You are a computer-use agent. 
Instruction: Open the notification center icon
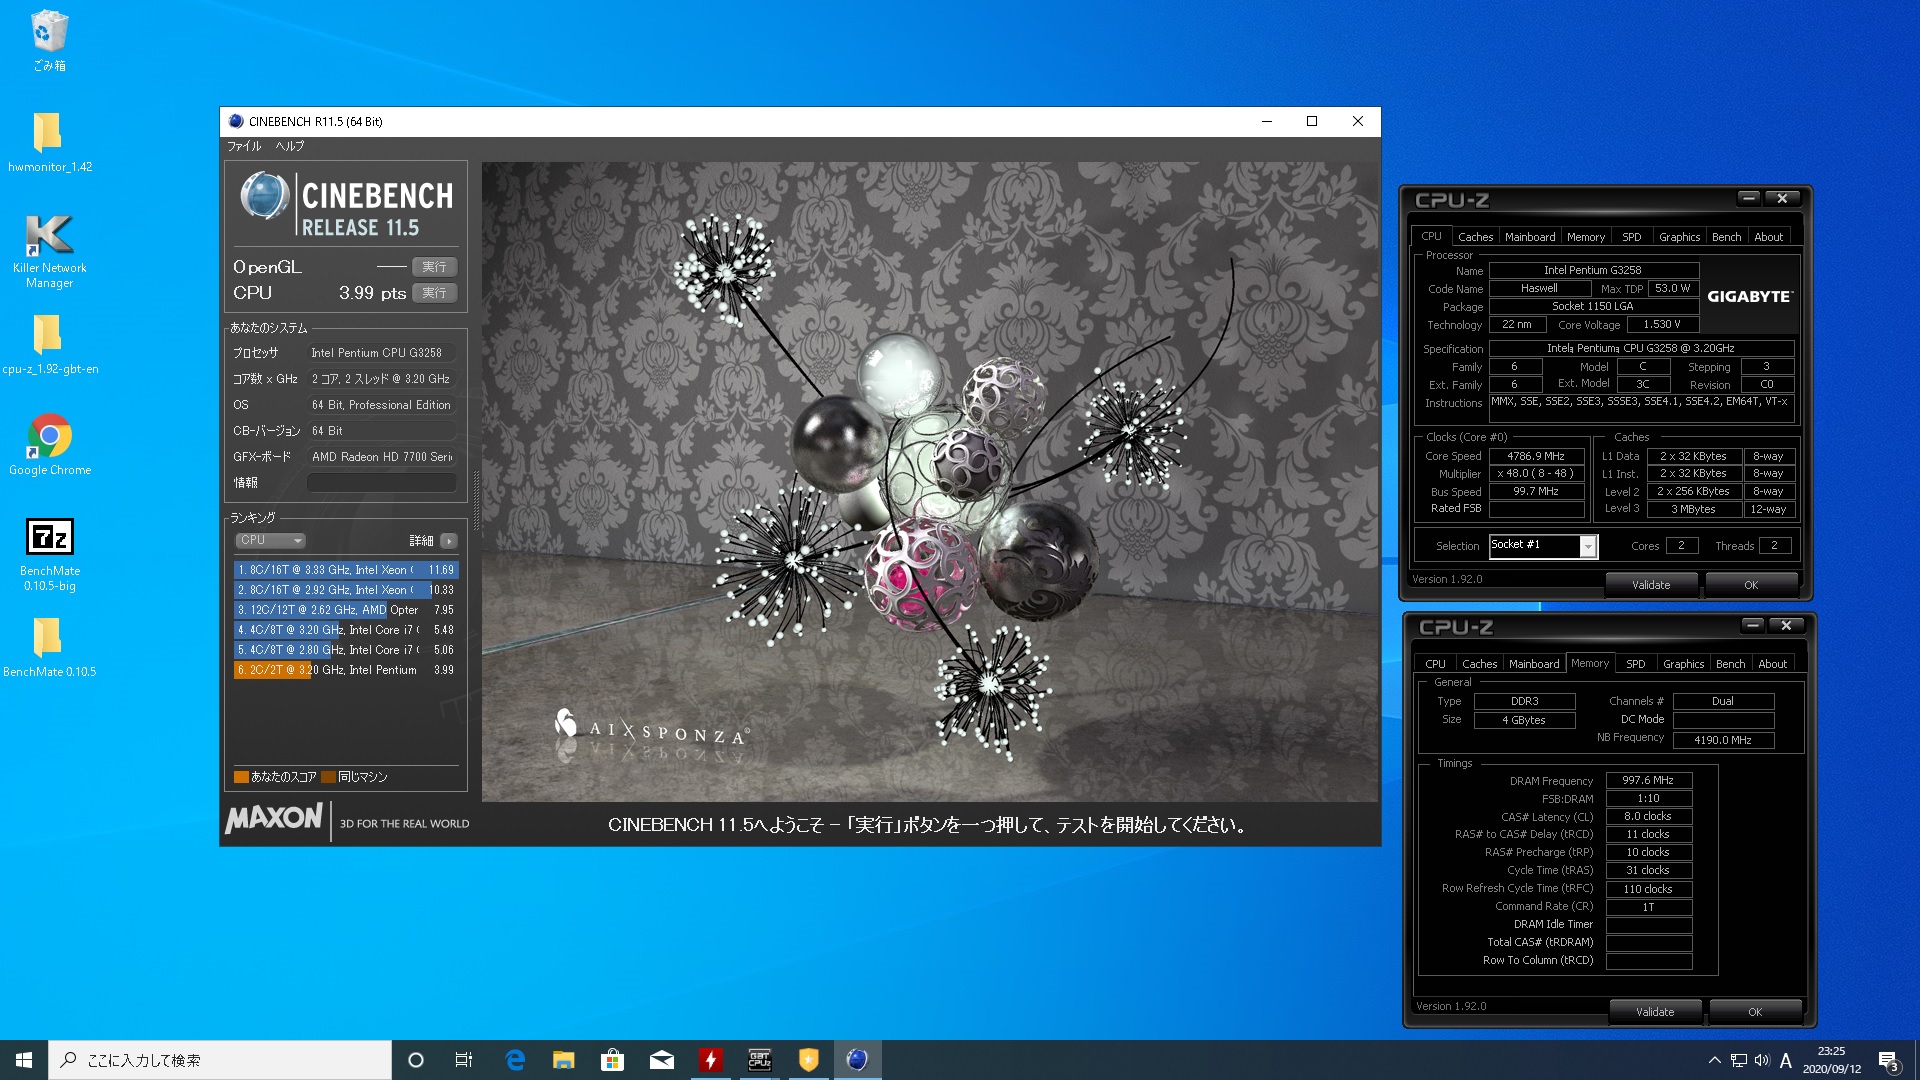tap(1888, 1060)
